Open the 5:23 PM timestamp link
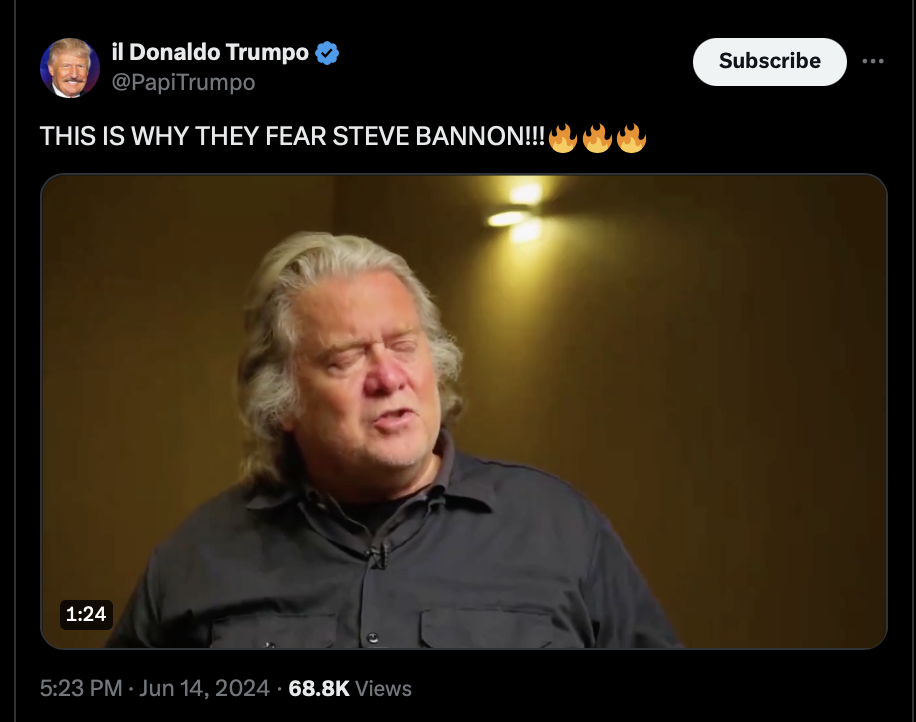This screenshot has width=916, height=722. point(81,688)
